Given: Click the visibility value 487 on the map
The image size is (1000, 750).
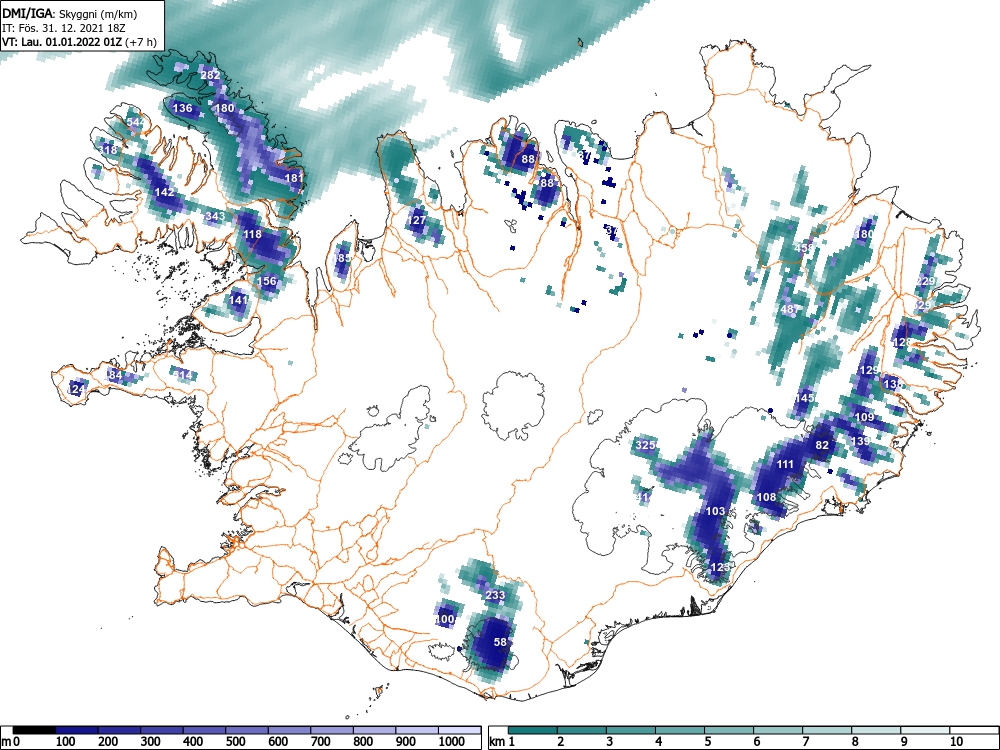Looking at the screenshot, I should click(789, 309).
